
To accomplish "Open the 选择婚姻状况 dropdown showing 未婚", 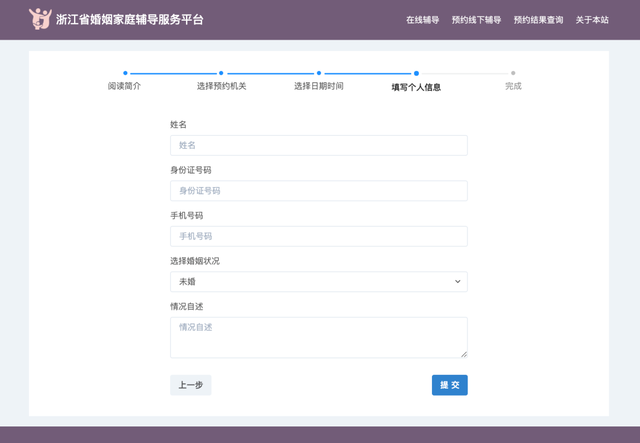I will [x=319, y=282].
